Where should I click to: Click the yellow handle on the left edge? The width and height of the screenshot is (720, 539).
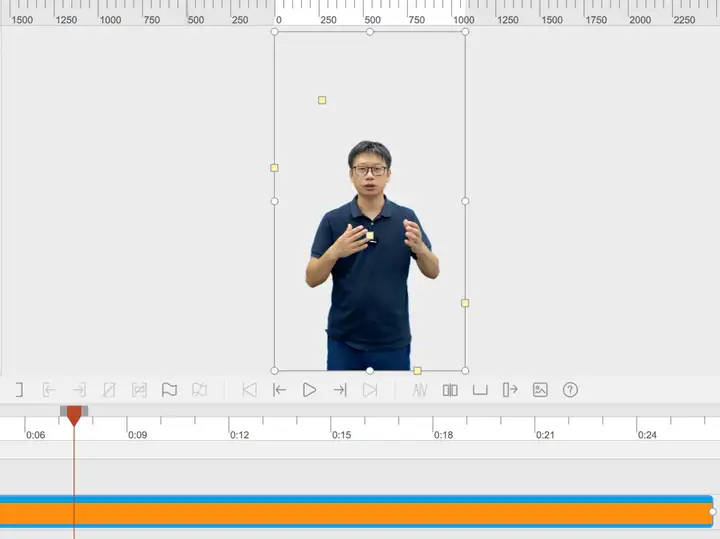(274, 168)
